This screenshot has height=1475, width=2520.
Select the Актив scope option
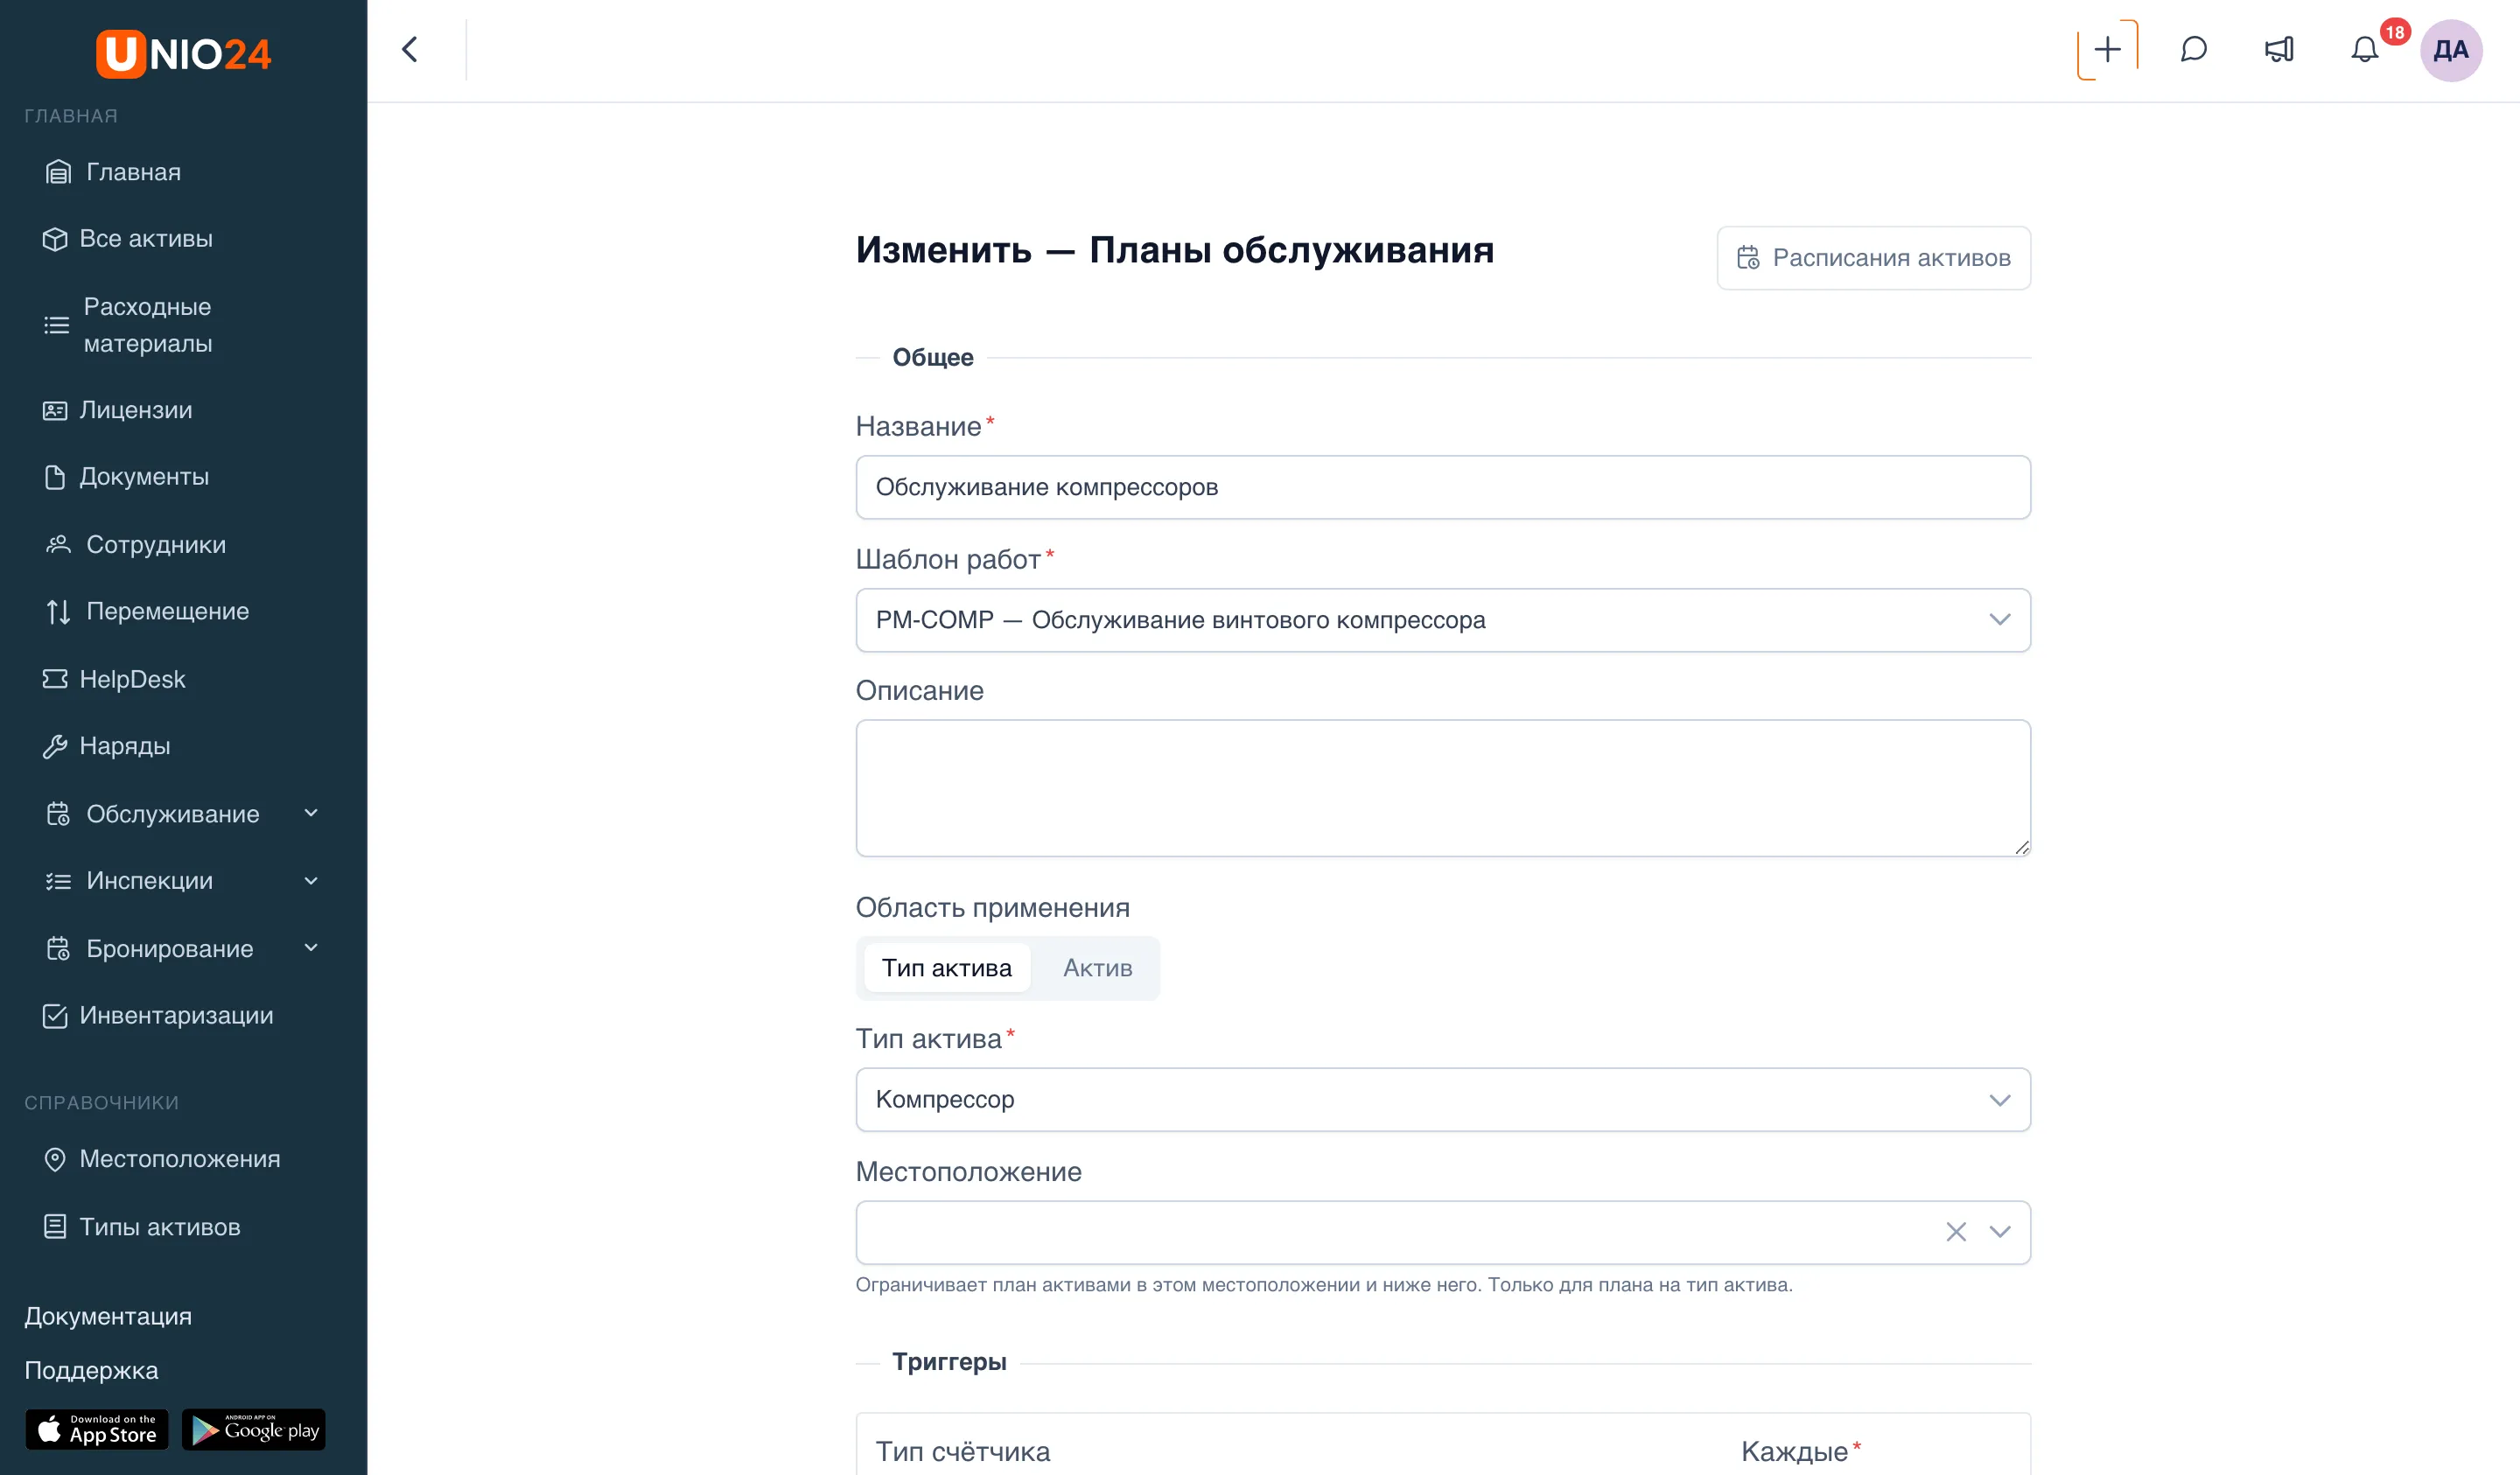click(1097, 968)
